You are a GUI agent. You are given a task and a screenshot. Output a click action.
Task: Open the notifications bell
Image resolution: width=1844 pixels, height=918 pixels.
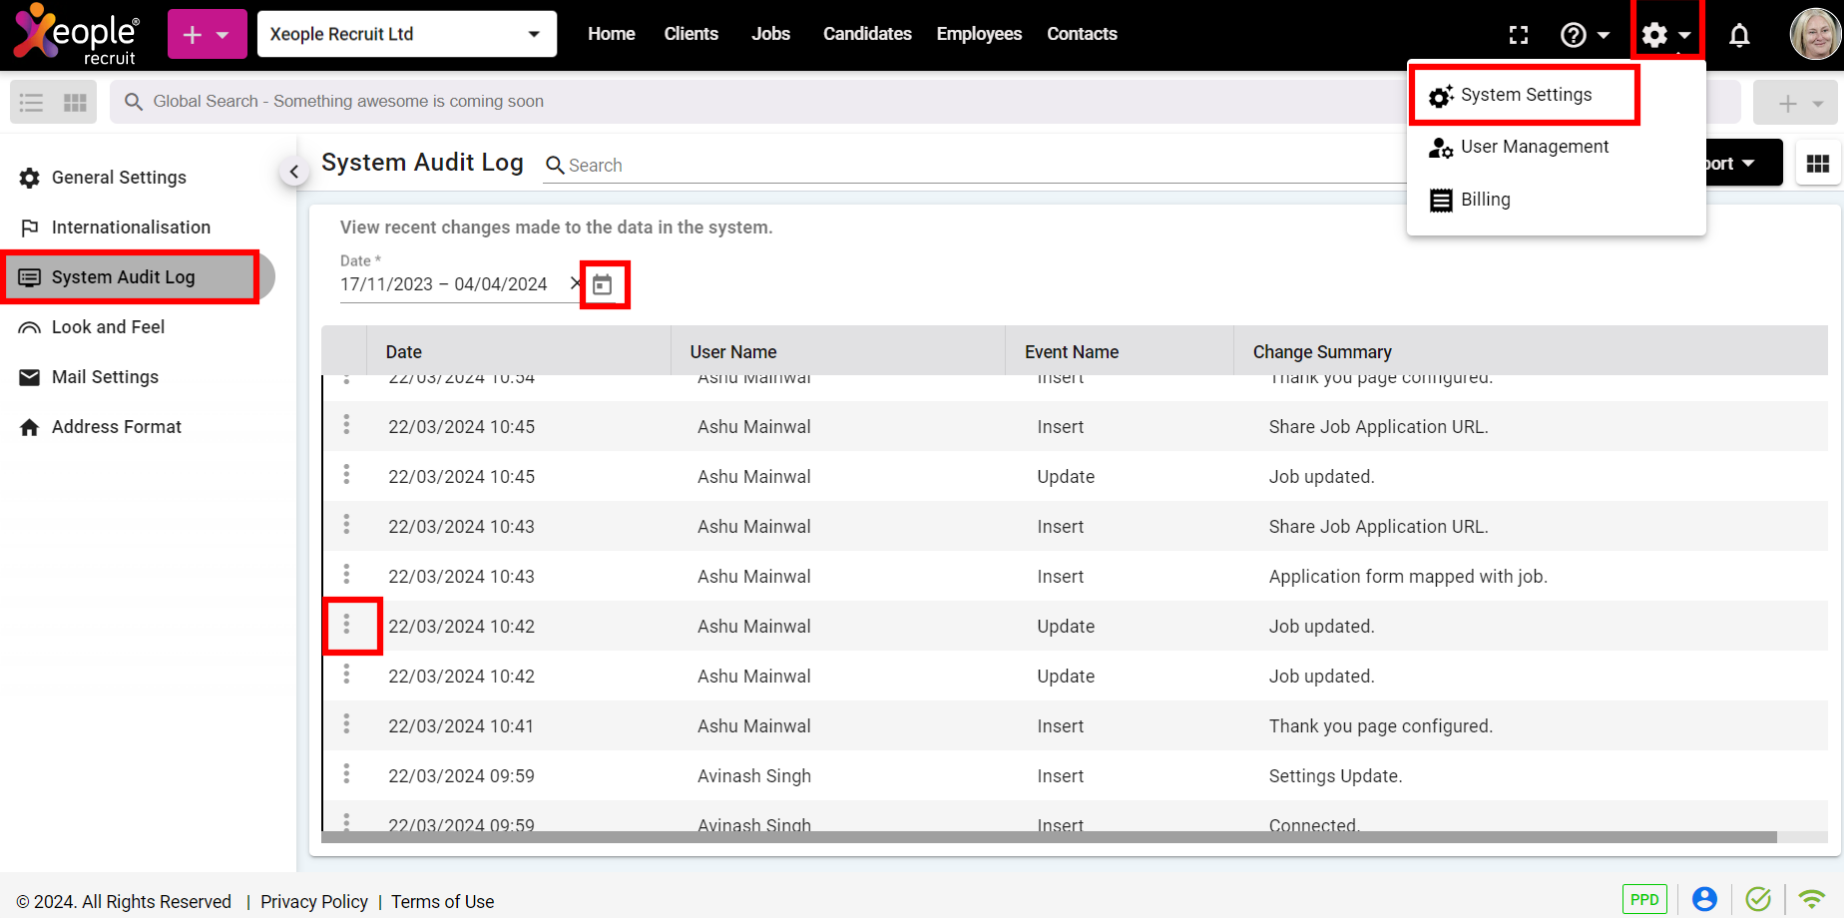point(1739,35)
